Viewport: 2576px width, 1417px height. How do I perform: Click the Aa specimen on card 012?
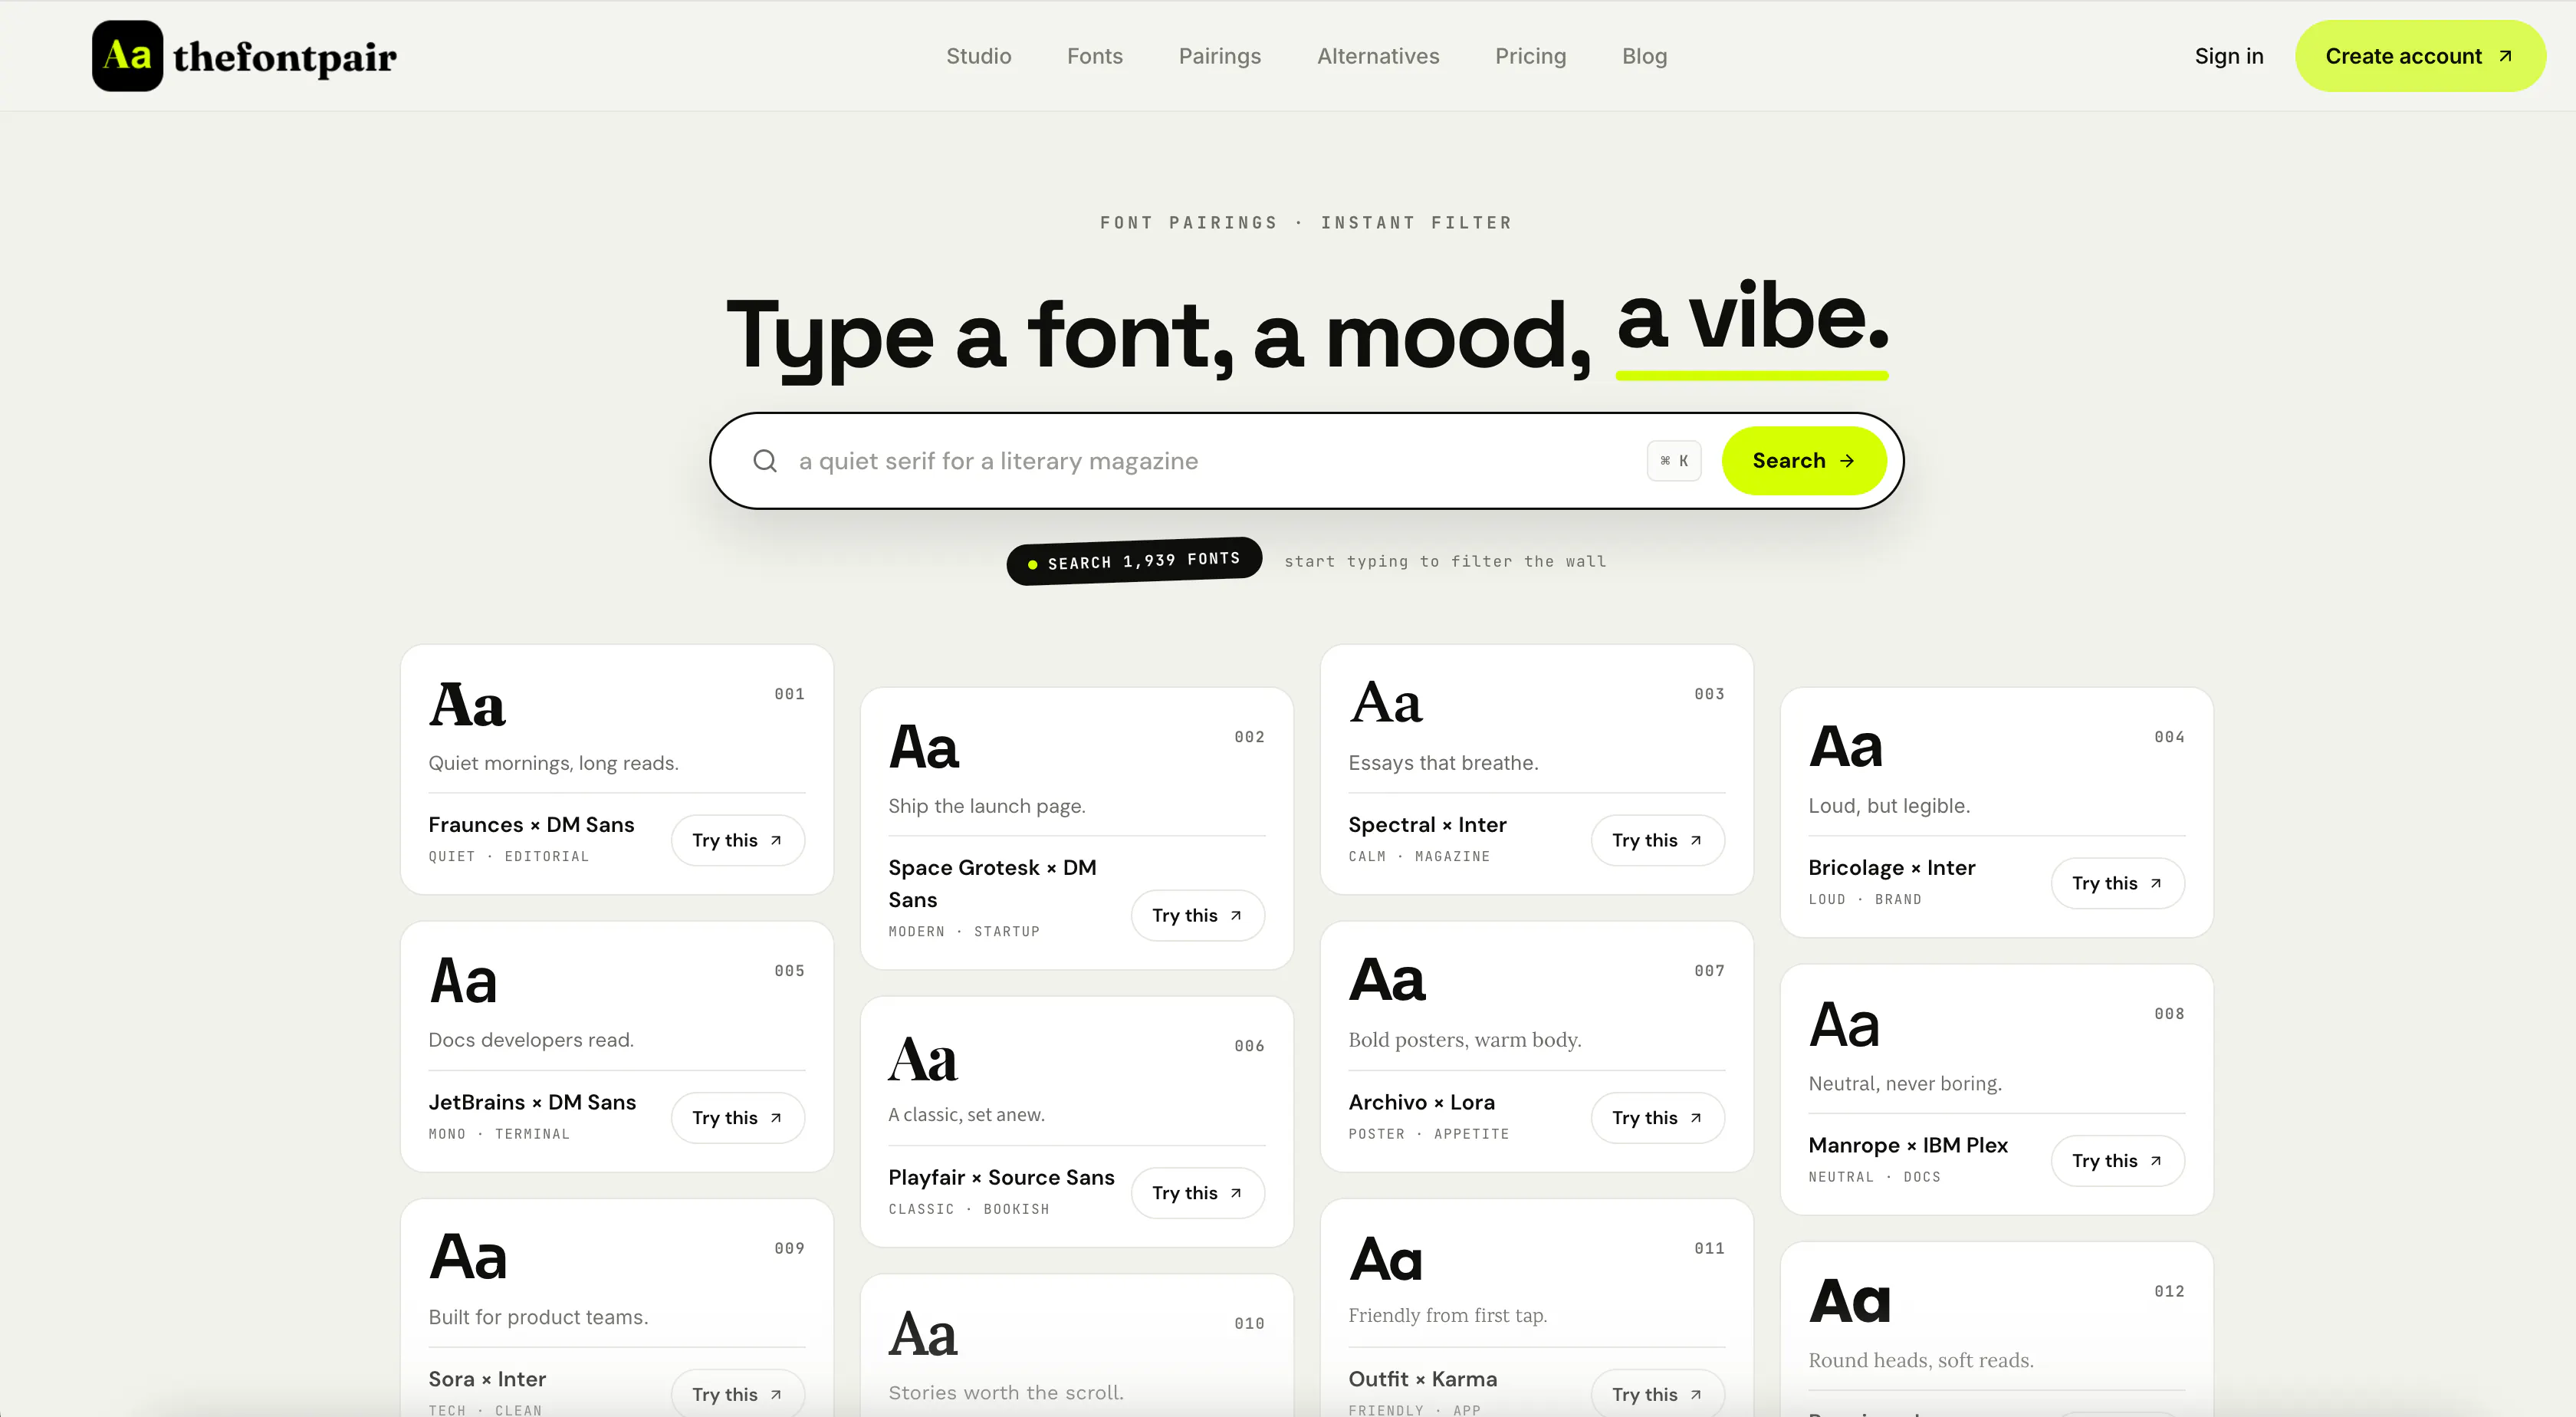click(1849, 1301)
